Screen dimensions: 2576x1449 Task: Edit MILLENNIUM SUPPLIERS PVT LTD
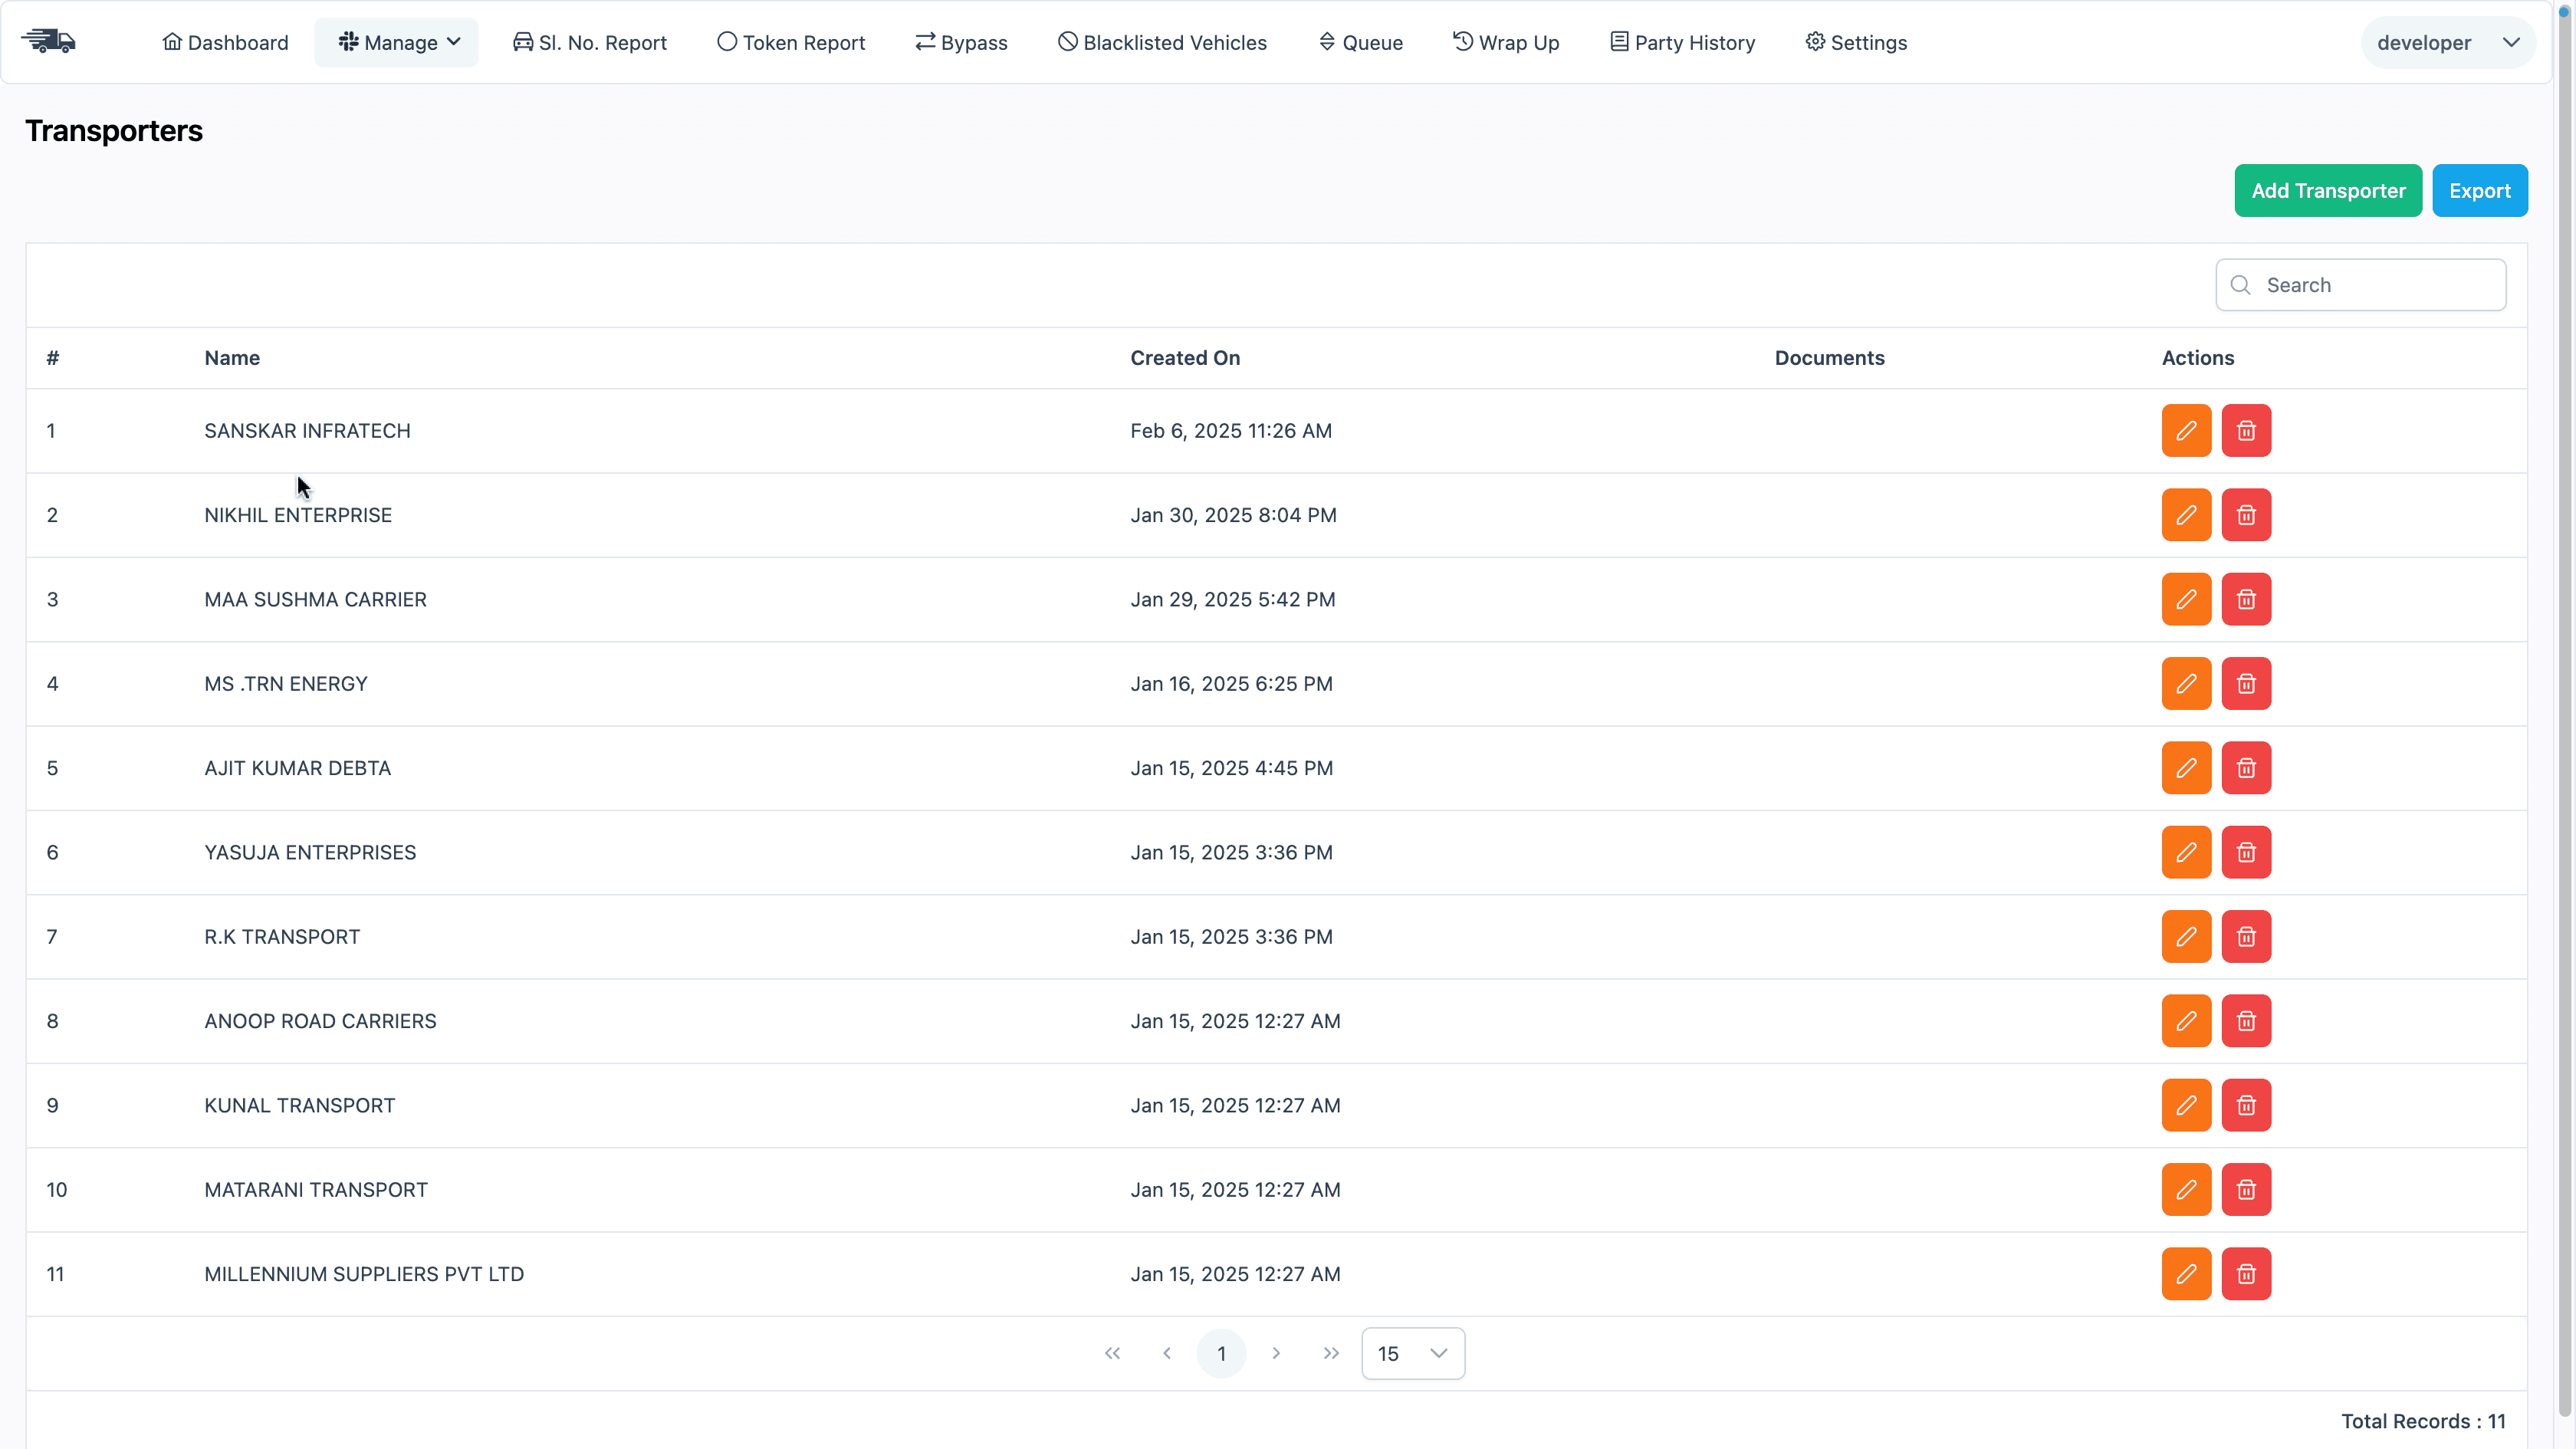pos(2186,1274)
